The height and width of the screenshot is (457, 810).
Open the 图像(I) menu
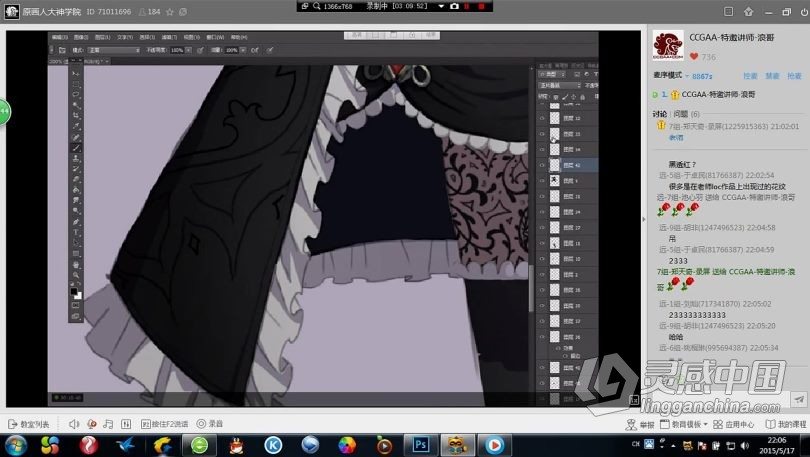point(81,37)
